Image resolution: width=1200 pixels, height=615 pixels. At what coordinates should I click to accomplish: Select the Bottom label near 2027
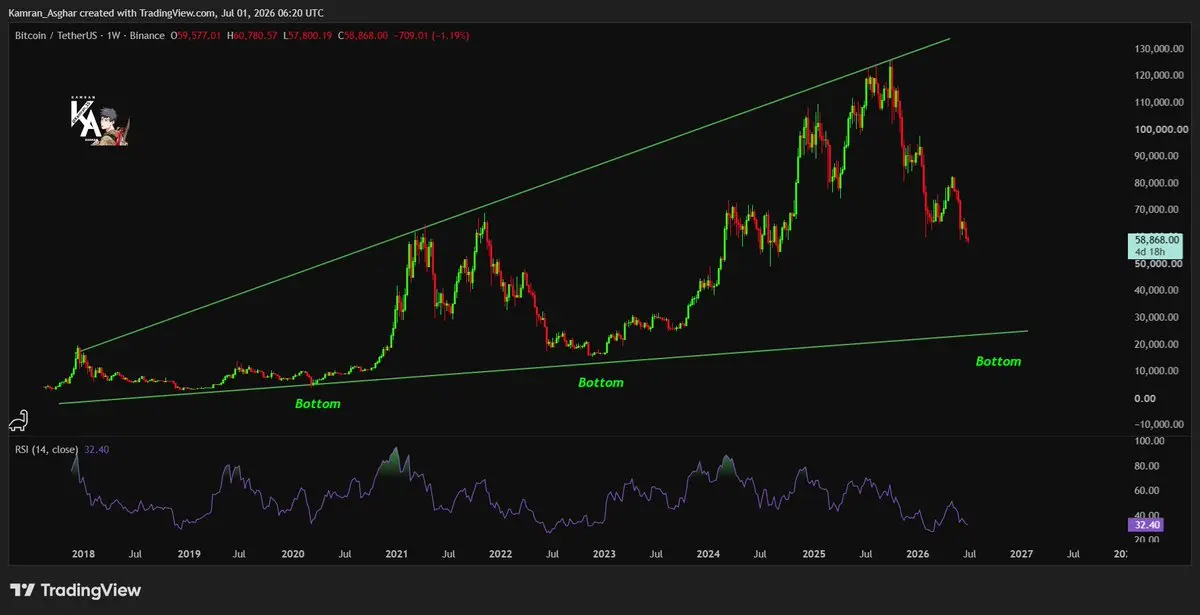click(x=998, y=361)
